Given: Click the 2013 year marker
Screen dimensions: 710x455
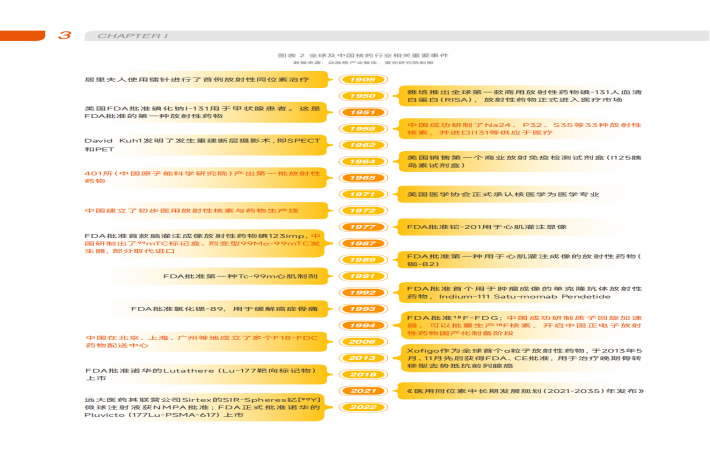Looking at the screenshot, I should point(363,358).
